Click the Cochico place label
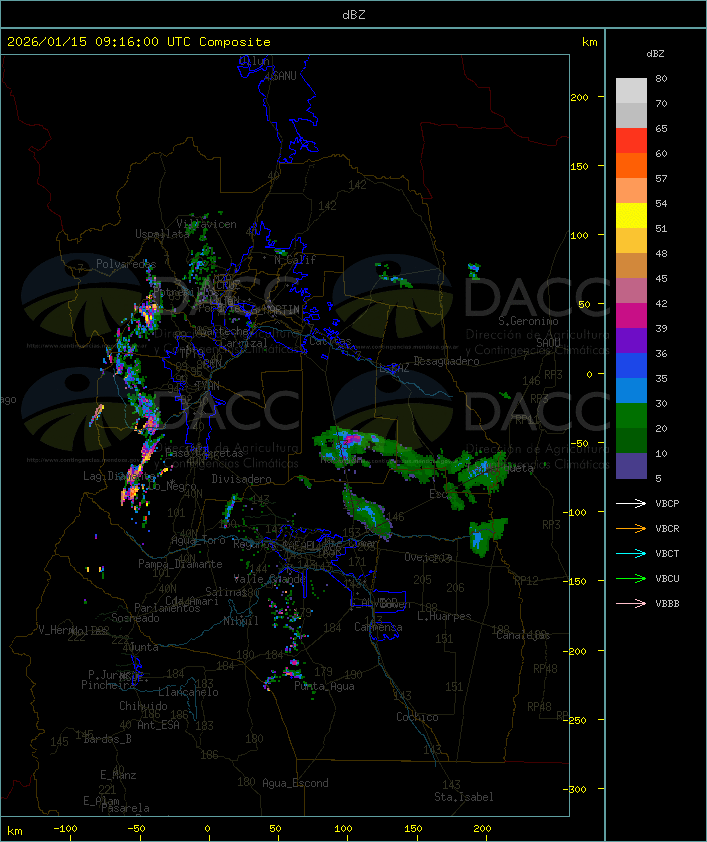This screenshot has height=842, width=707. pyautogui.click(x=417, y=717)
